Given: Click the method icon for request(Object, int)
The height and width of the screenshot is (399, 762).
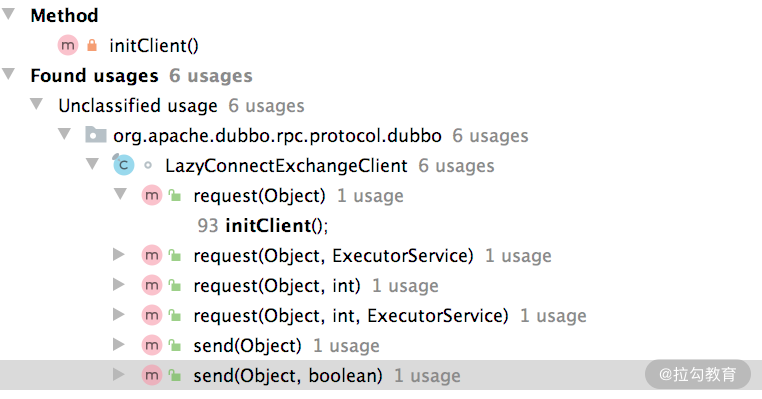Looking at the screenshot, I should (152, 285).
